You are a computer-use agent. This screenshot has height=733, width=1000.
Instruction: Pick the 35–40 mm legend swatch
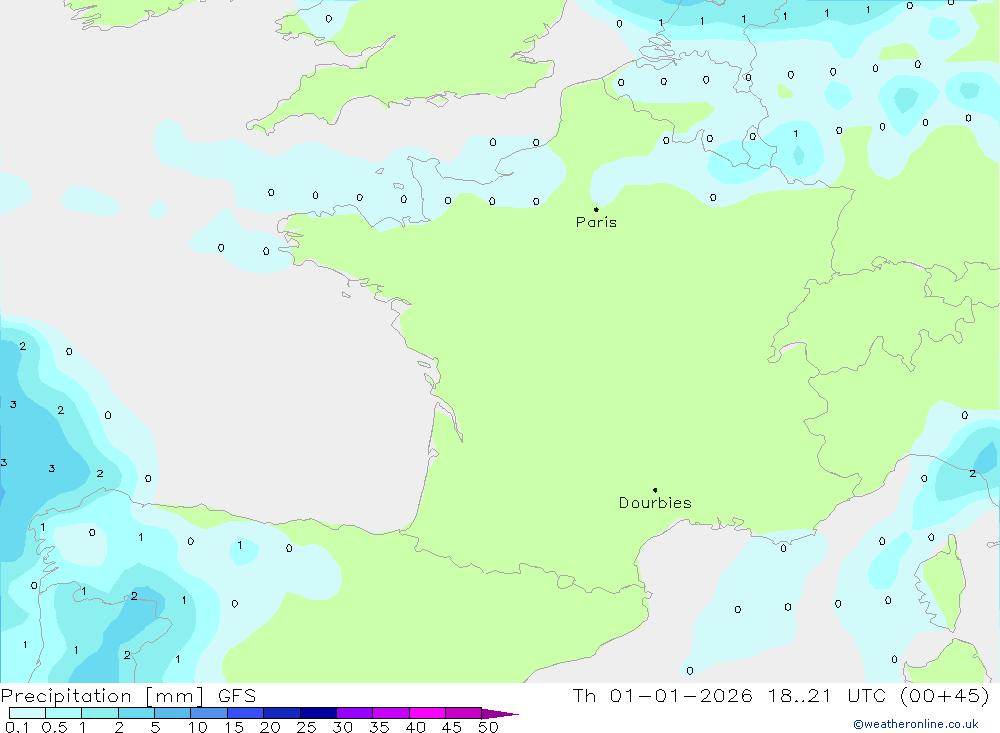[390, 713]
